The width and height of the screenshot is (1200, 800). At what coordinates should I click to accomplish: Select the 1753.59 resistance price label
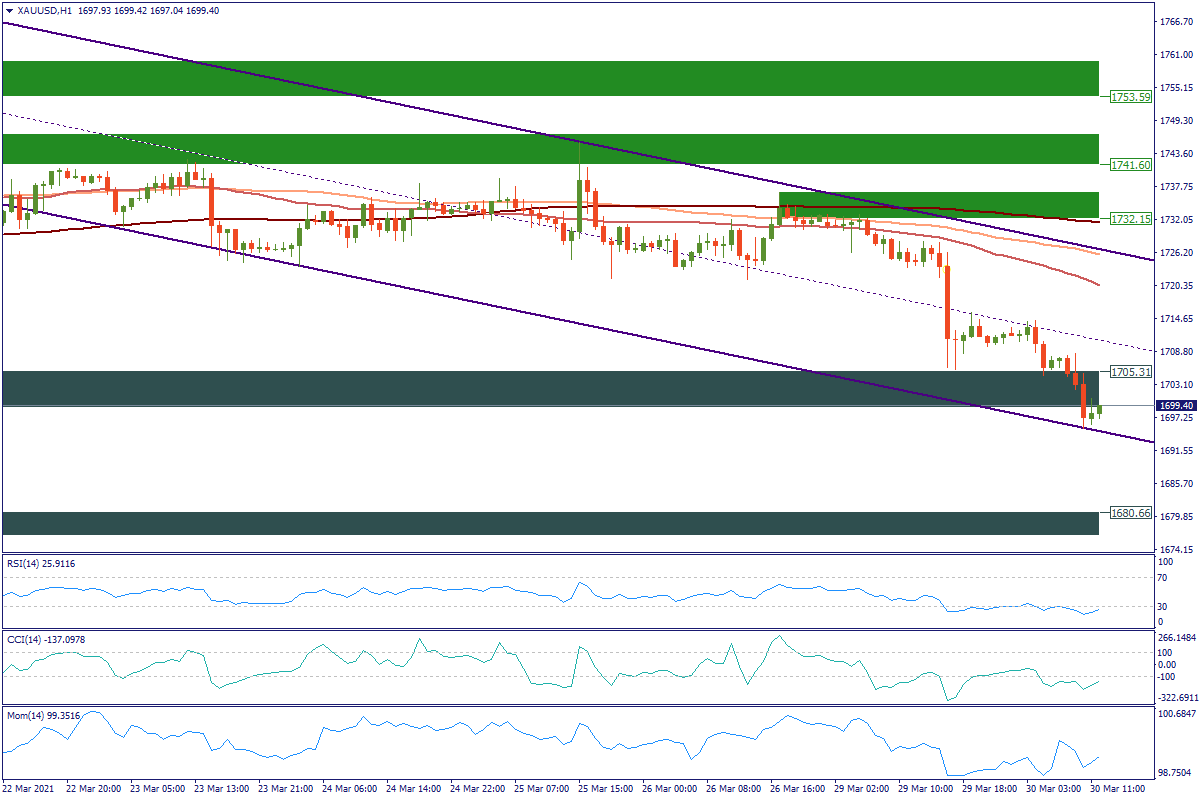1130,97
